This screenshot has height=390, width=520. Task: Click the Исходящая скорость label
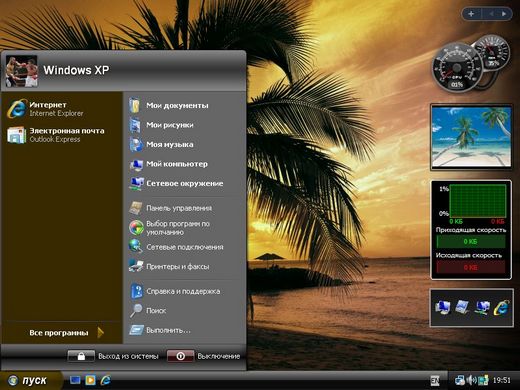[469, 255]
